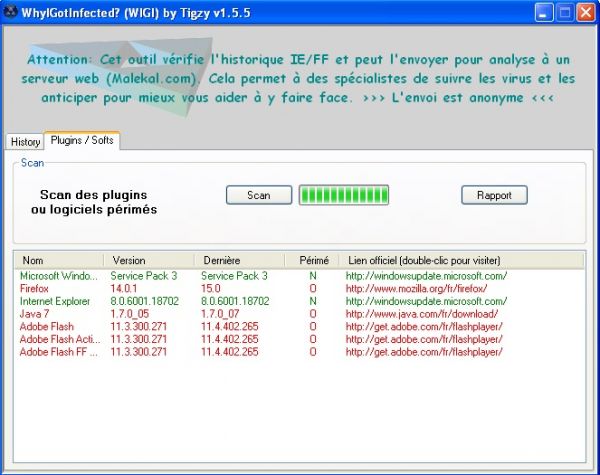This screenshot has height=475, width=600.
Task: Select the Adobe Flash Acti... row name
Action: 60,339
